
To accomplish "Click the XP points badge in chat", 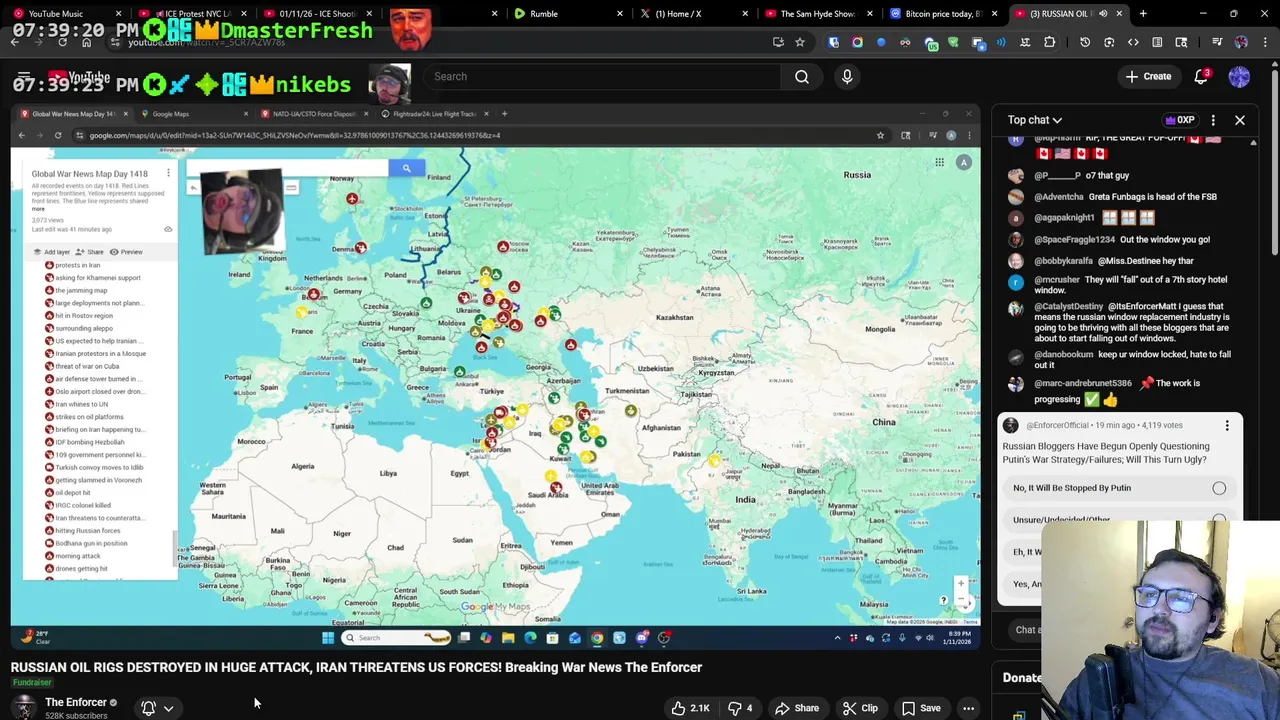I will 1180,120.
